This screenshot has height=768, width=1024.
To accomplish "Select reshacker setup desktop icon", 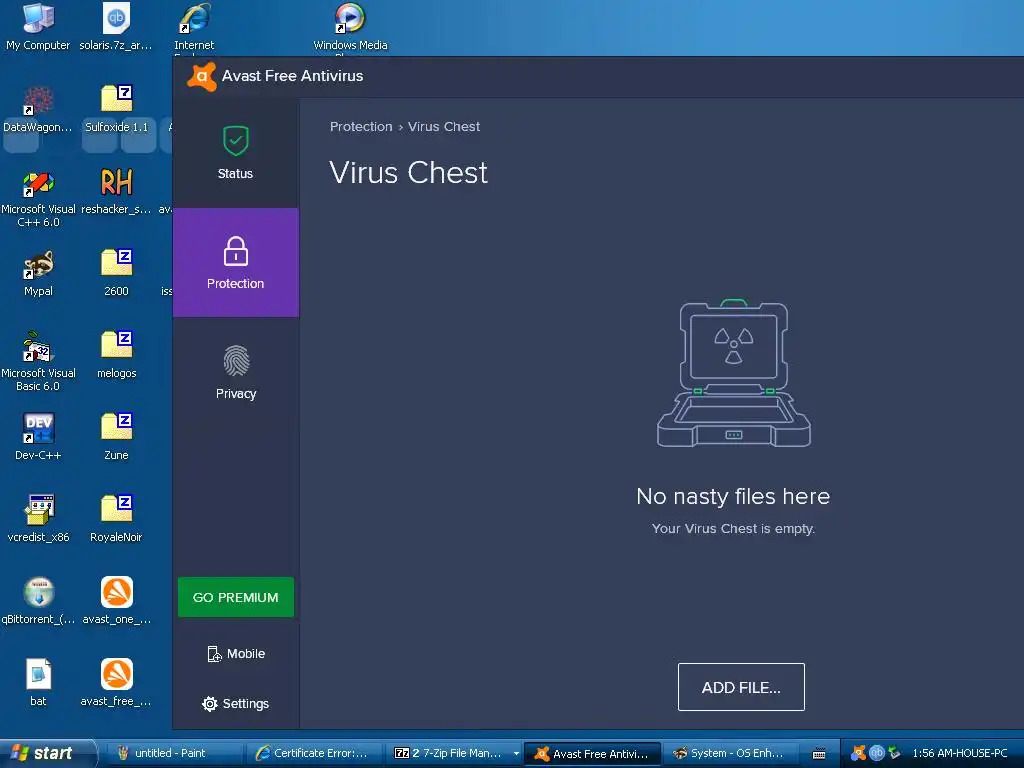I will tap(116, 192).
